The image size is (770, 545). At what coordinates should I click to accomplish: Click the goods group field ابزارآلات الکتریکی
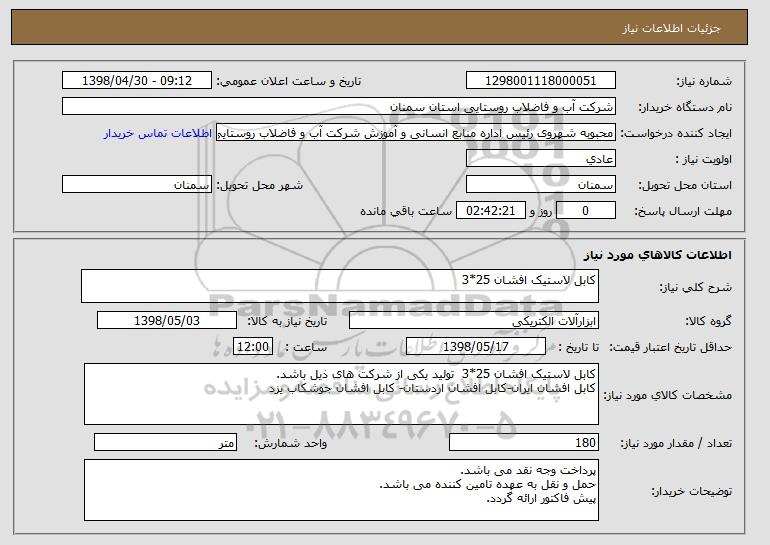pyautogui.click(x=474, y=321)
